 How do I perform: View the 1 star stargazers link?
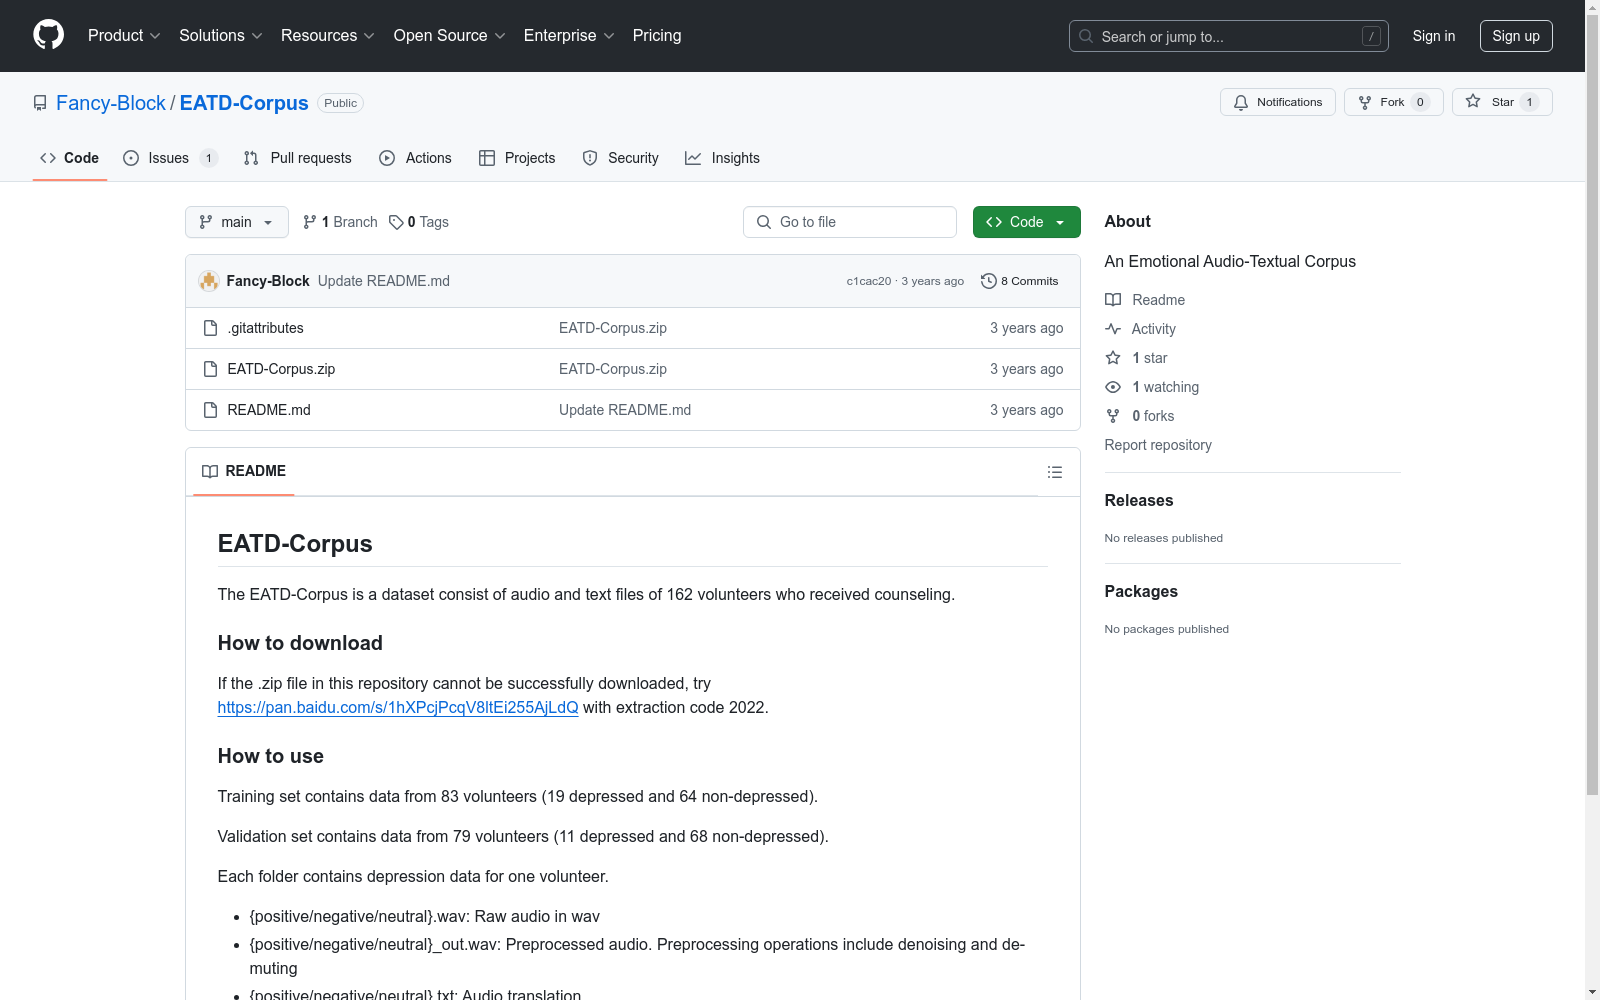tap(1137, 358)
